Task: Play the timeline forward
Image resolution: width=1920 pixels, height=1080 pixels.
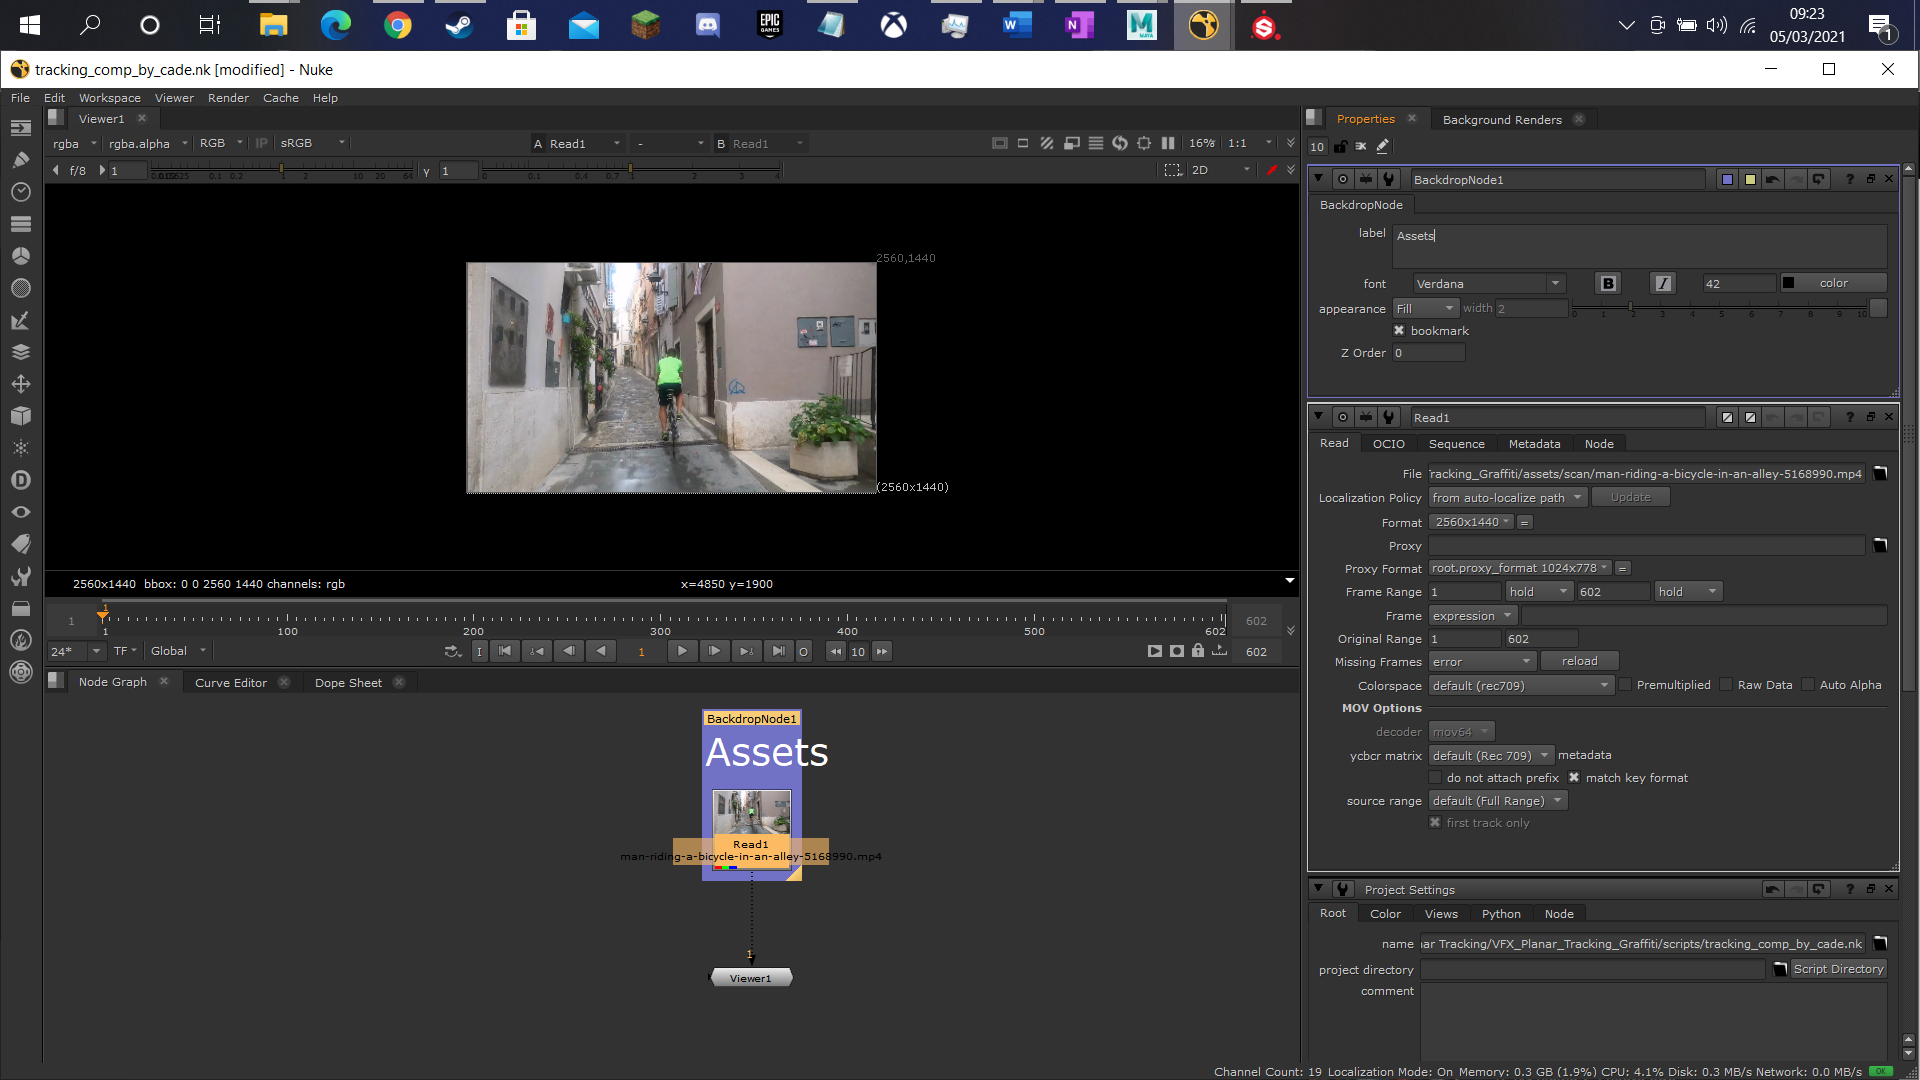Action: pyautogui.click(x=682, y=651)
